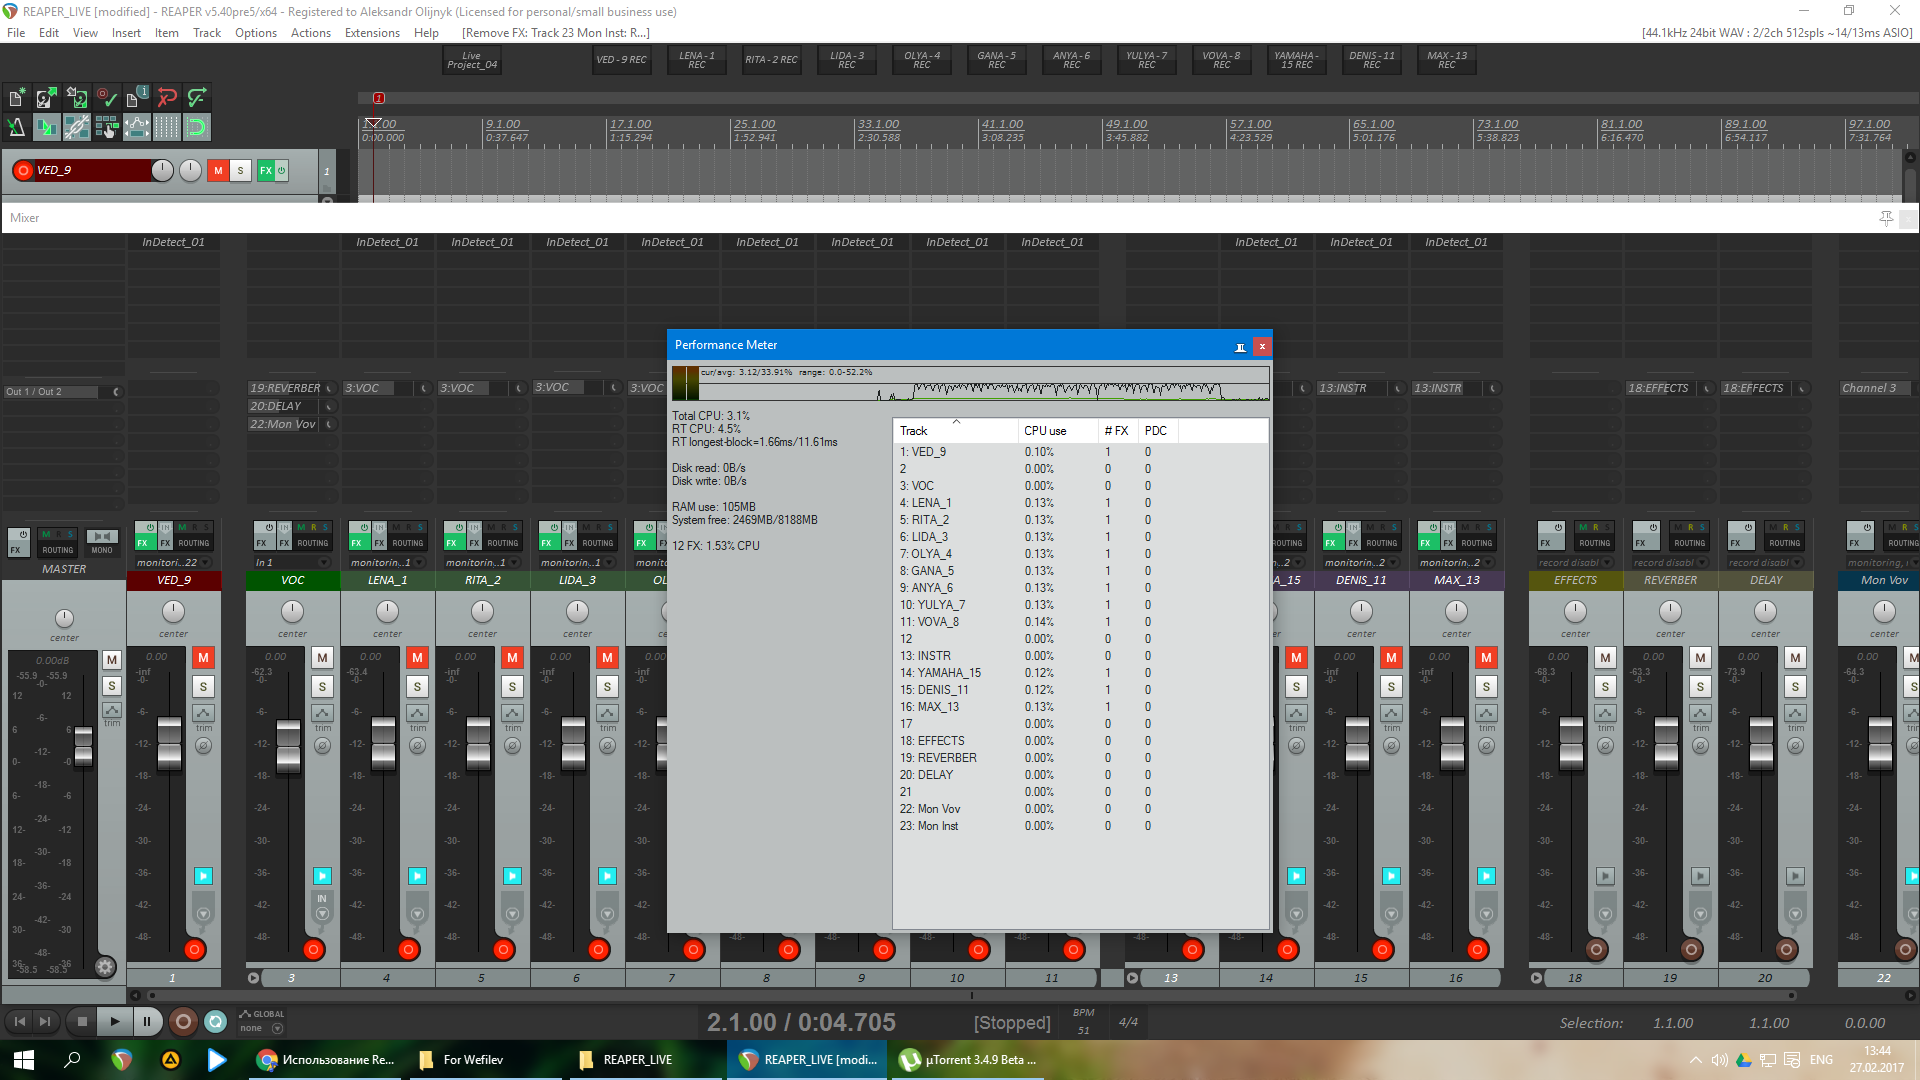Expand LENA_1 record monitoring mode dropdown
The width and height of the screenshot is (1920, 1080).
[x=418, y=563]
